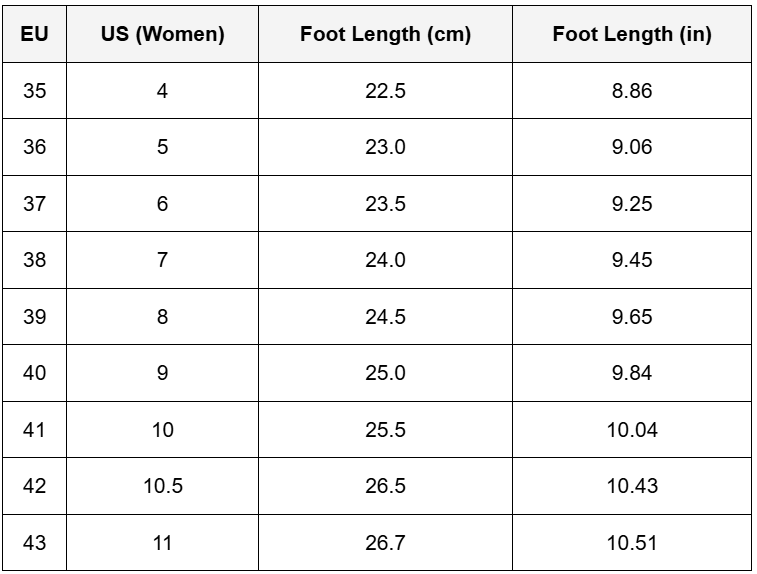The image size is (757, 574).
Task: Click the US Women size 5 cell
Action: click(x=162, y=147)
